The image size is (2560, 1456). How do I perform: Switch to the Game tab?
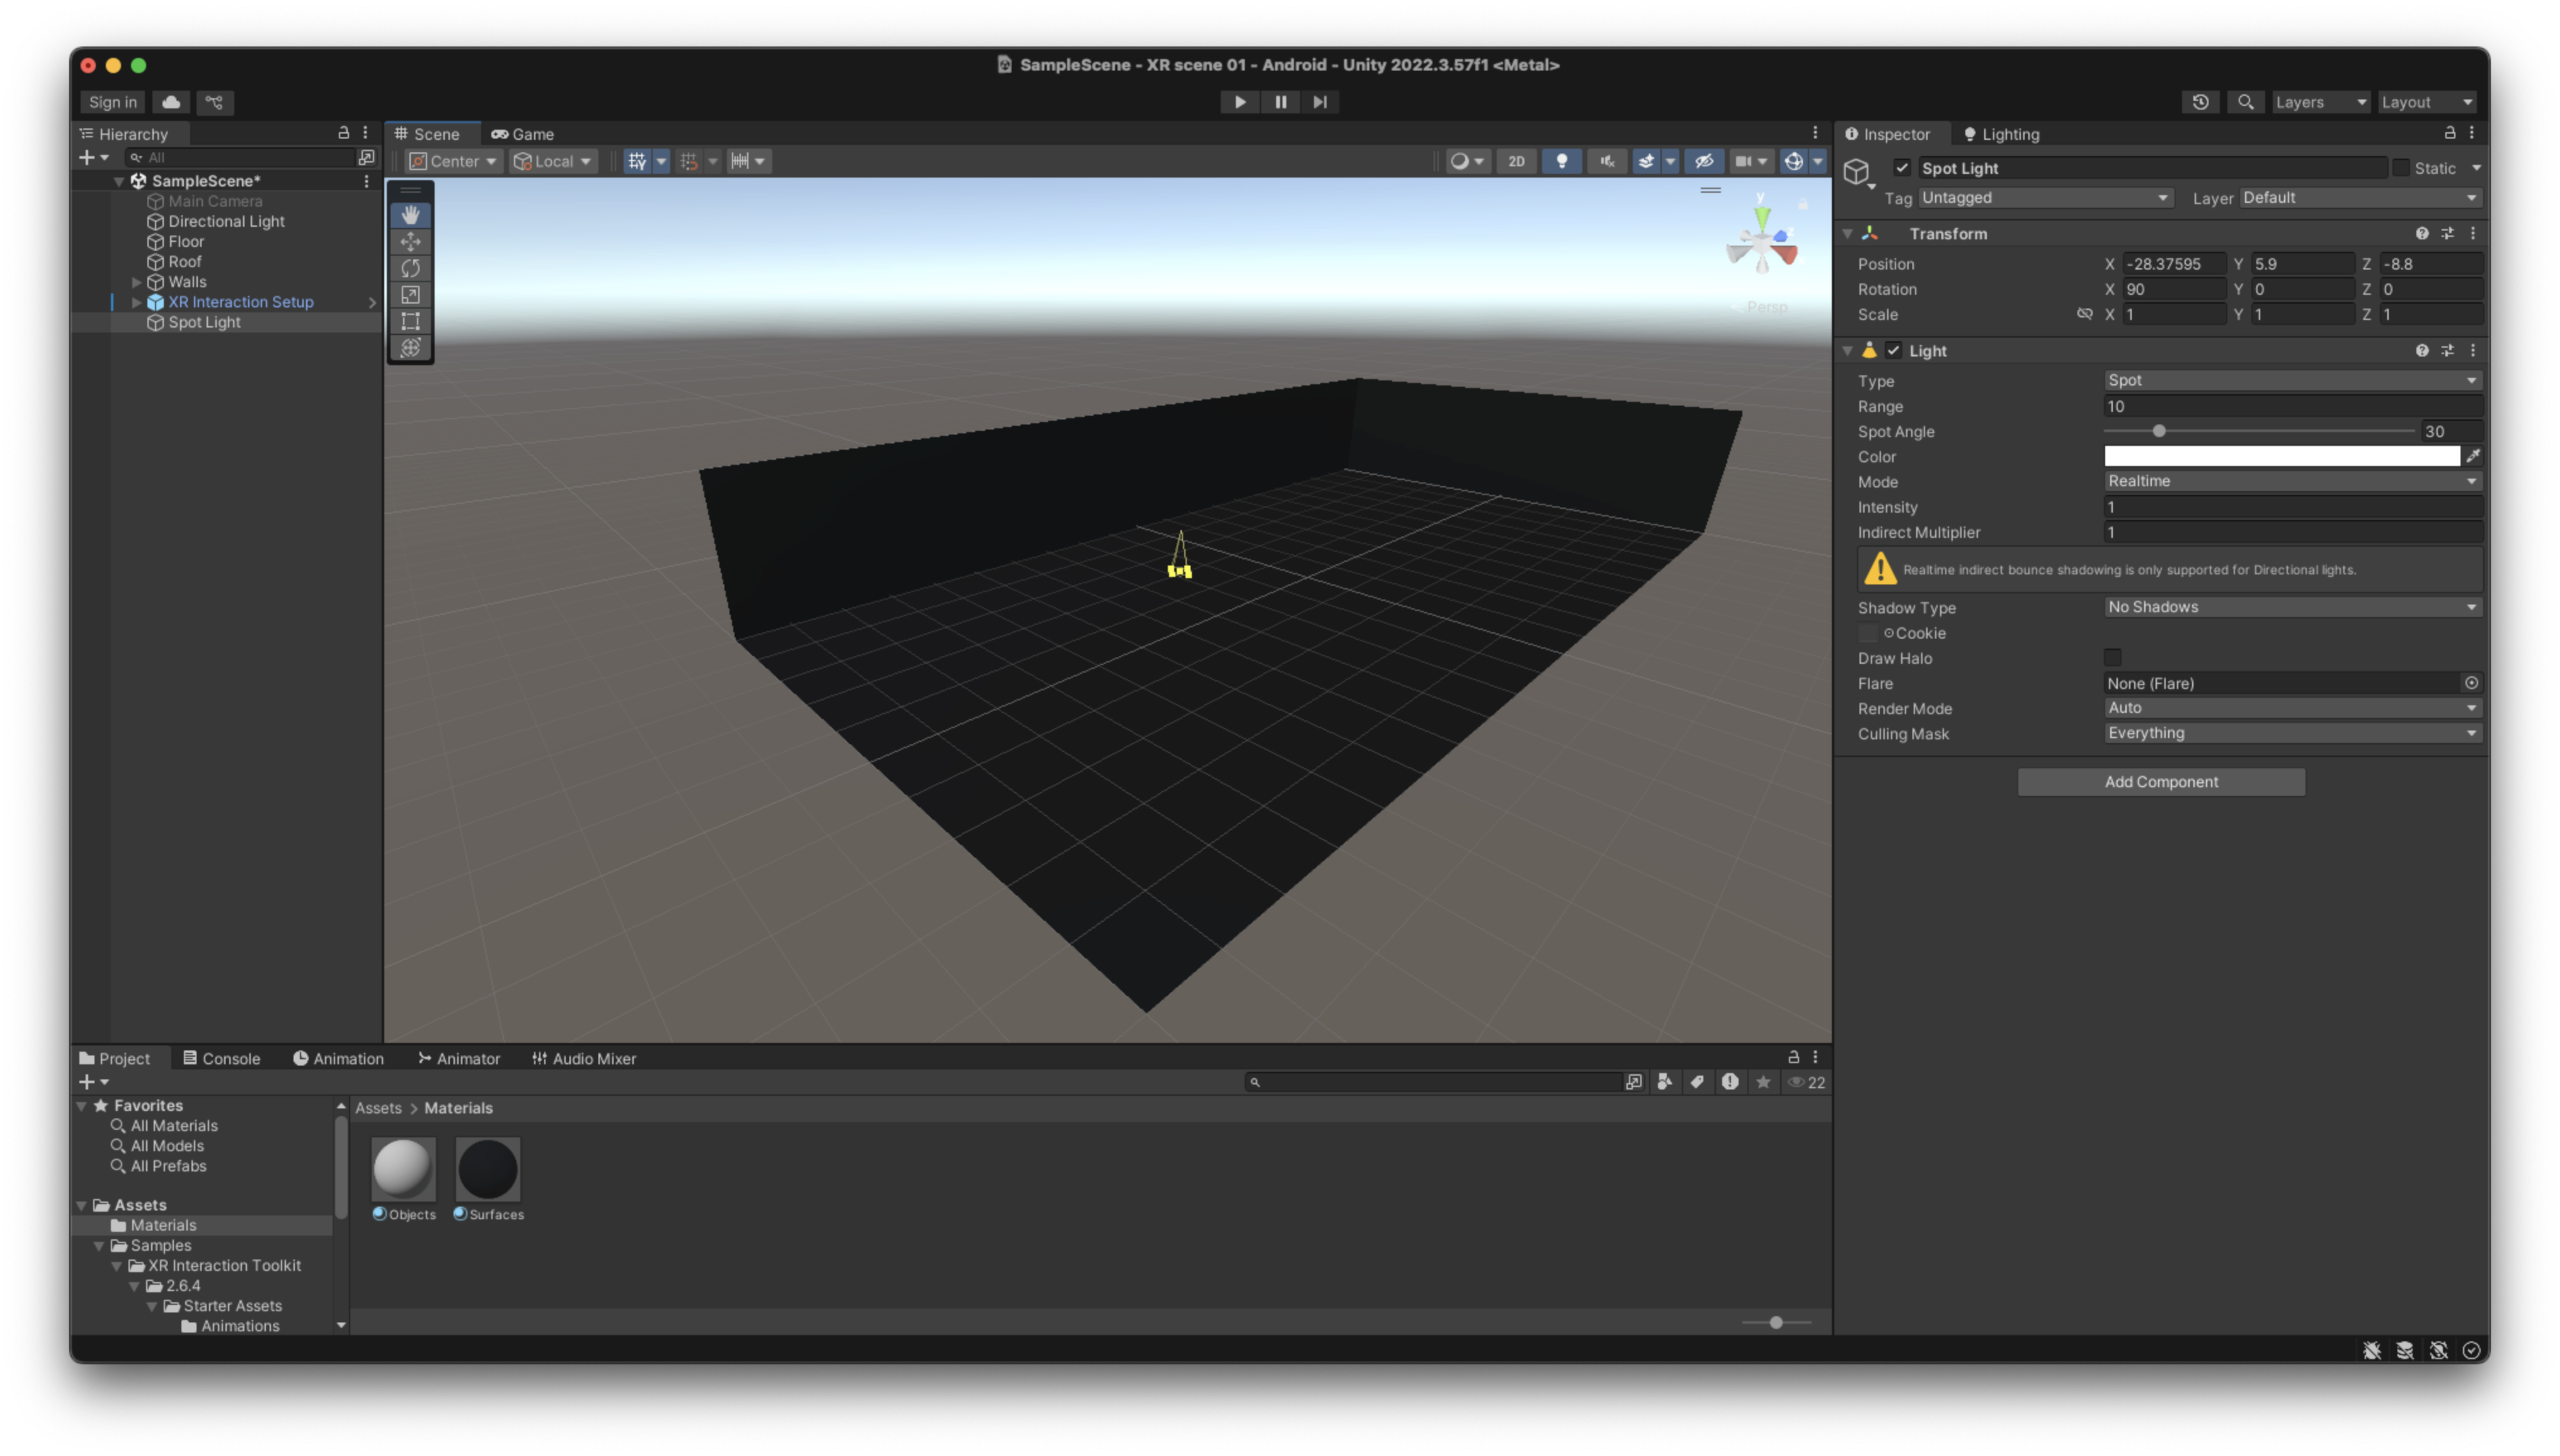(523, 134)
